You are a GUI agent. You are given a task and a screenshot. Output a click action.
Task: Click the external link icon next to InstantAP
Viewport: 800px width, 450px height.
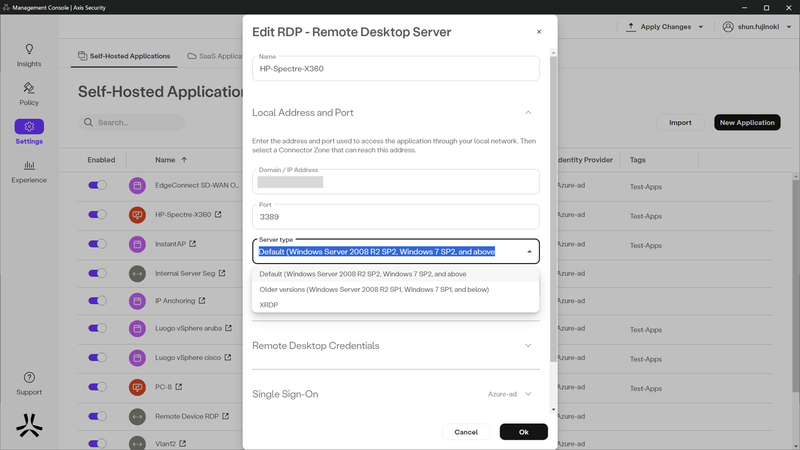pyautogui.click(x=193, y=243)
